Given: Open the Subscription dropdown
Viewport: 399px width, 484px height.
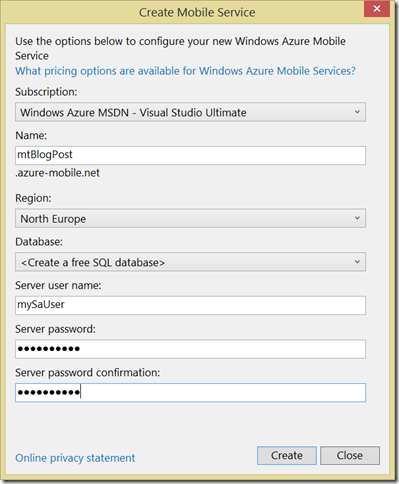Looking at the screenshot, I should 190,112.
